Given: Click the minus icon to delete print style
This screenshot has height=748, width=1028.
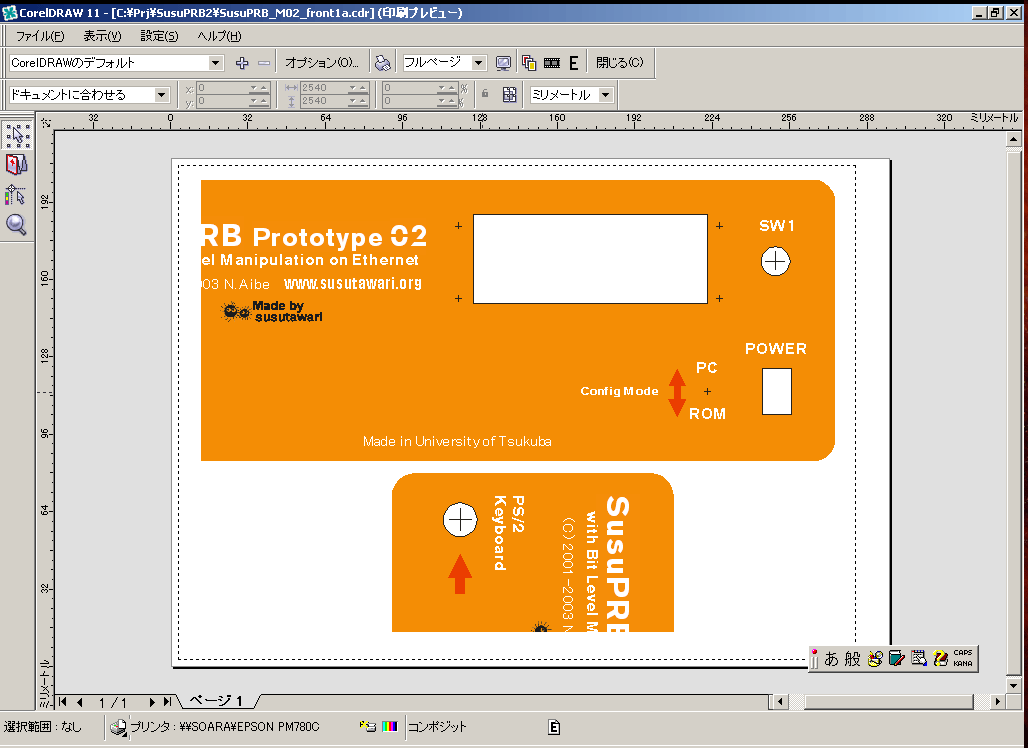Looking at the screenshot, I should [264, 63].
